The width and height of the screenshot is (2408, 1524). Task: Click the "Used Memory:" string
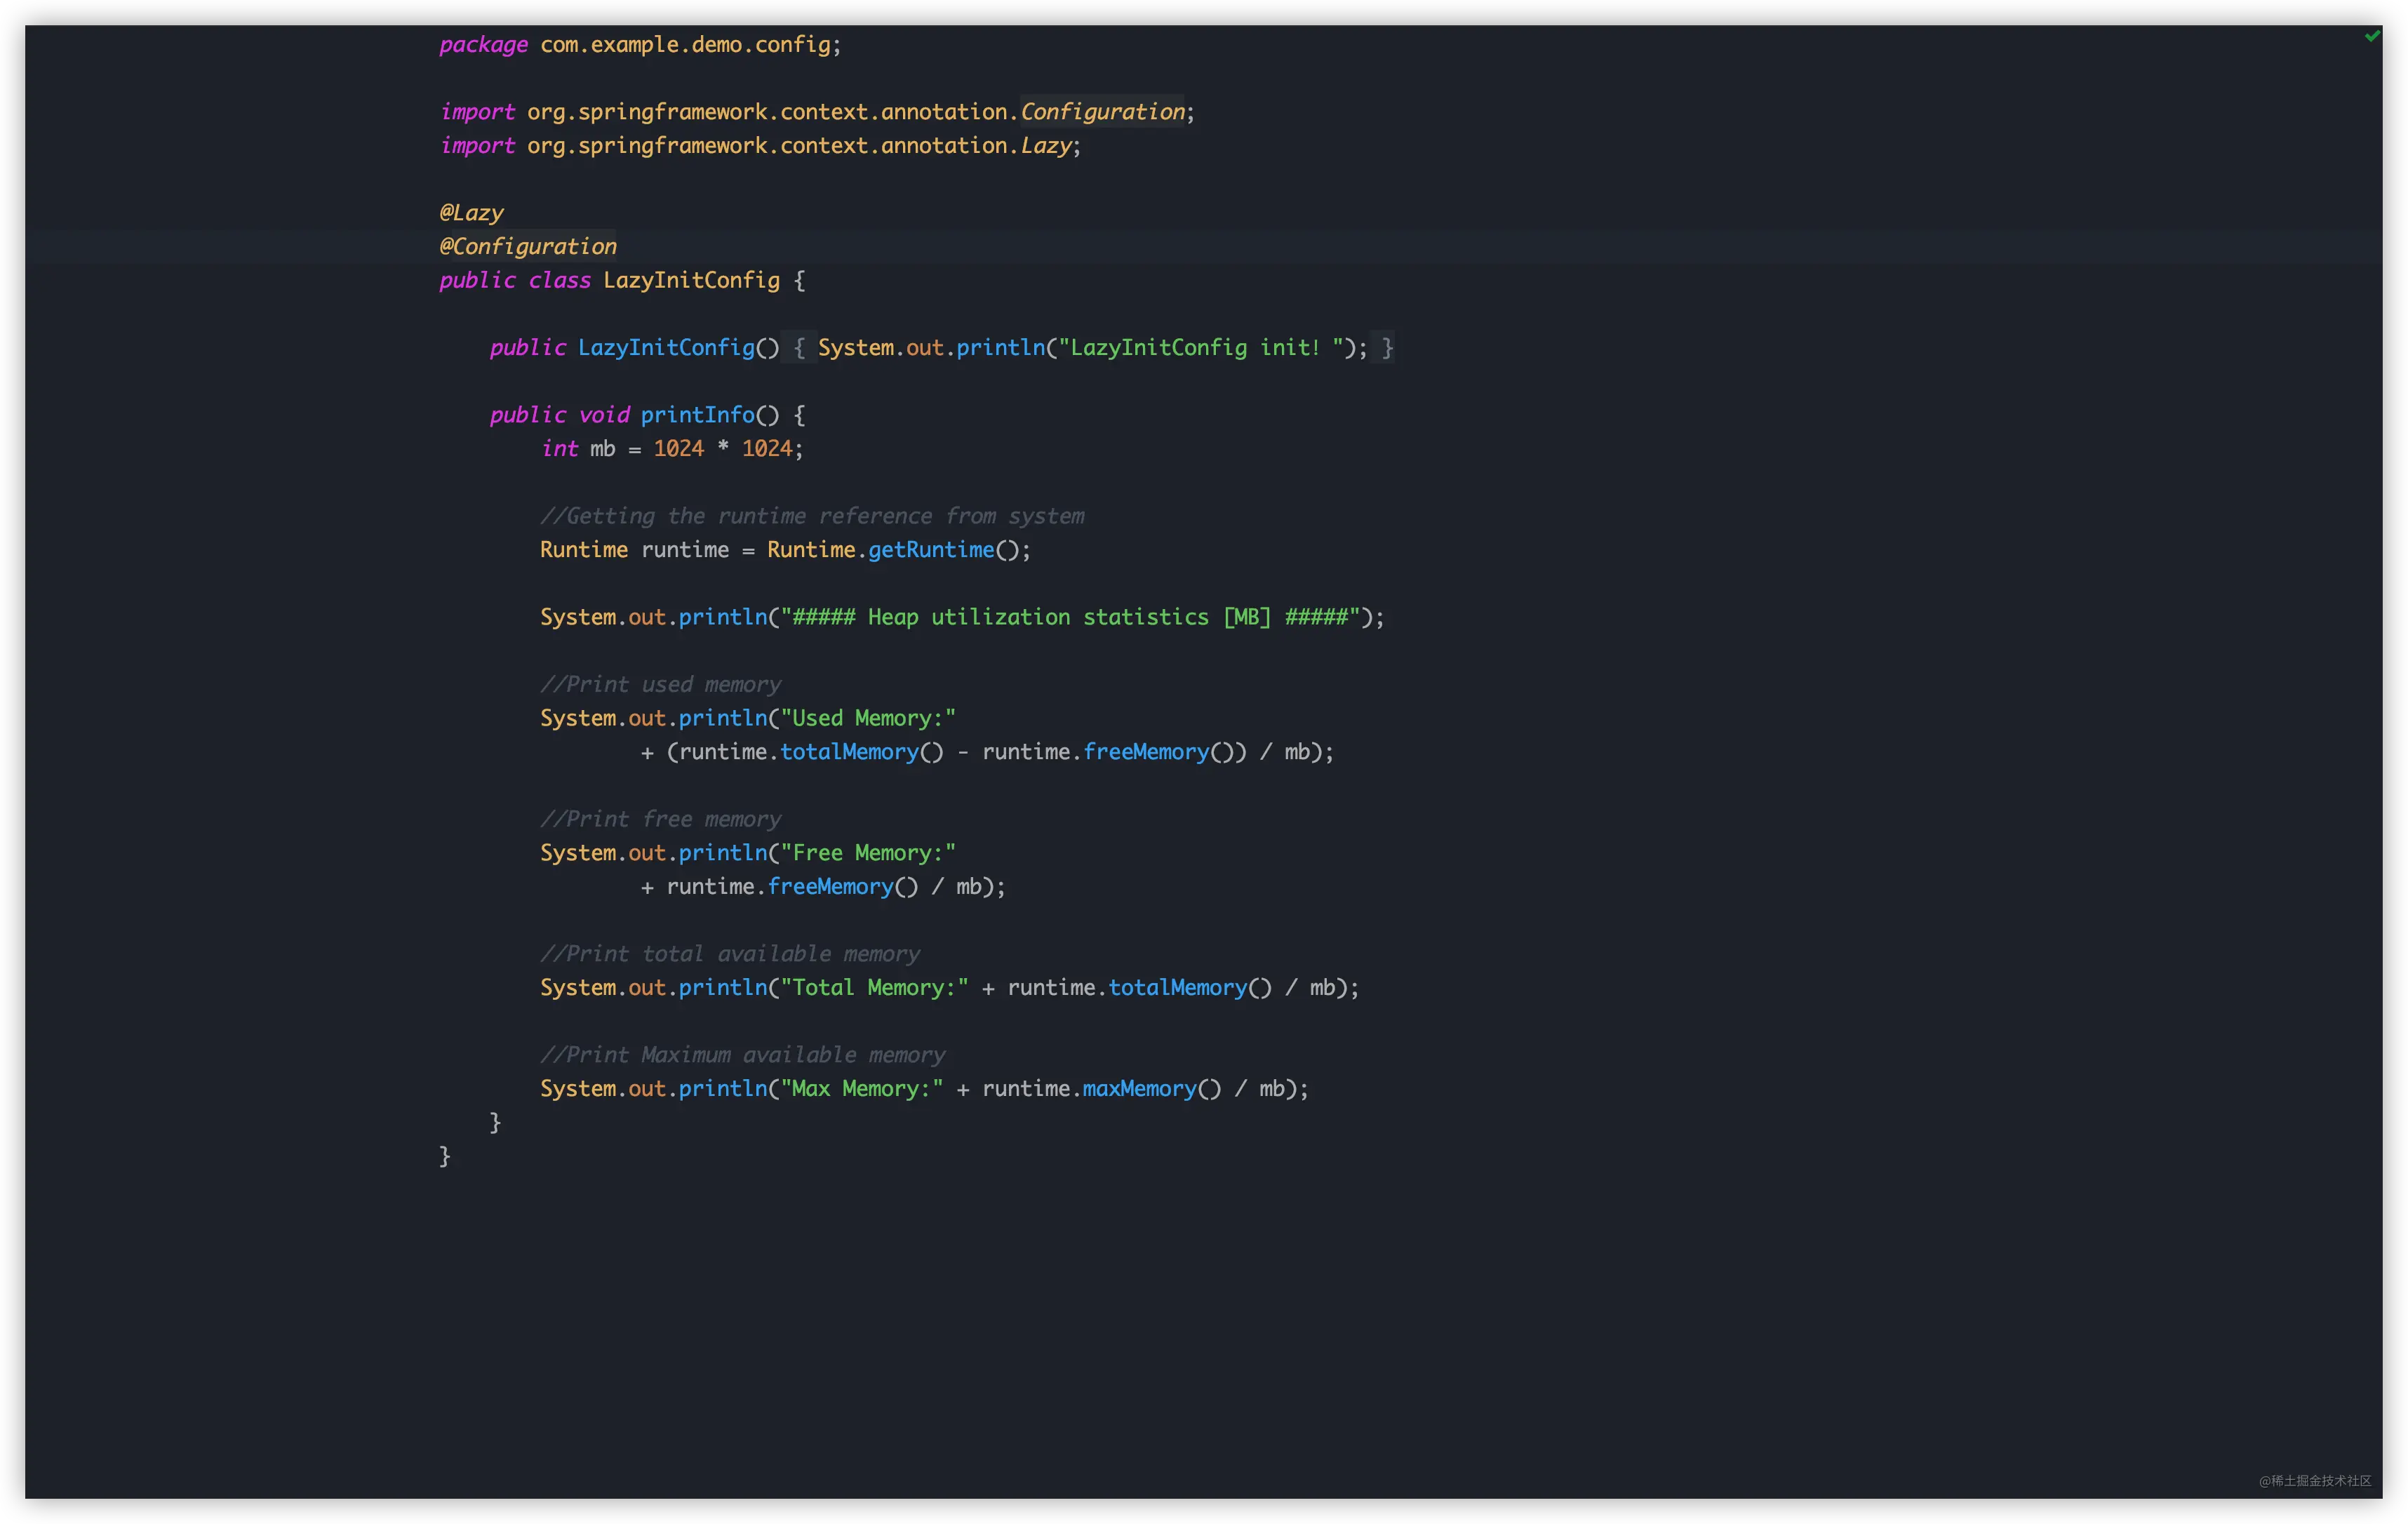[x=868, y=718]
